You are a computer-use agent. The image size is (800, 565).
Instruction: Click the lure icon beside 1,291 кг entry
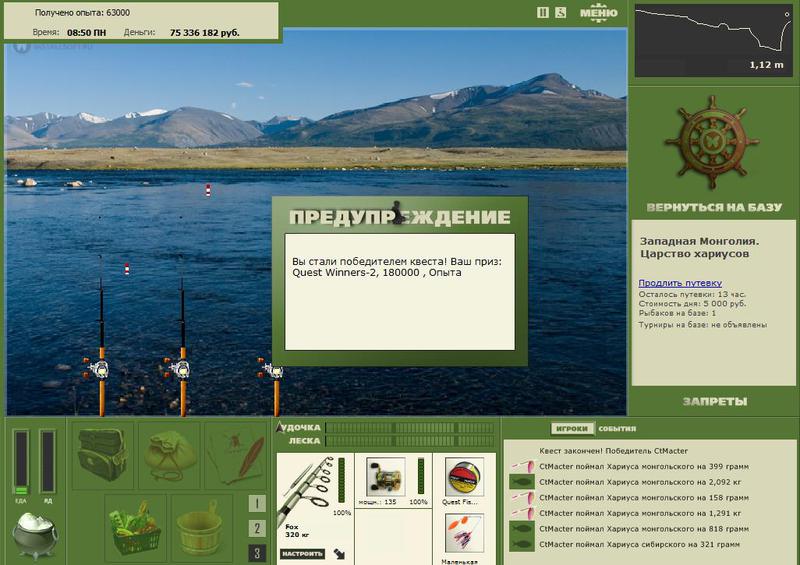pyautogui.click(x=522, y=513)
